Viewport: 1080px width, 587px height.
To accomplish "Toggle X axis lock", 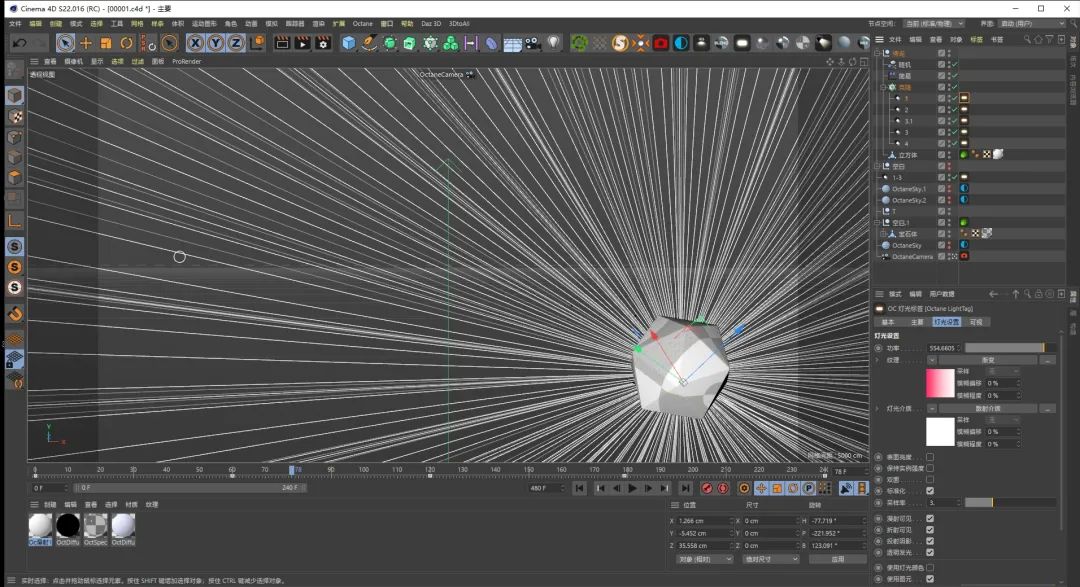I will point(196,43).
